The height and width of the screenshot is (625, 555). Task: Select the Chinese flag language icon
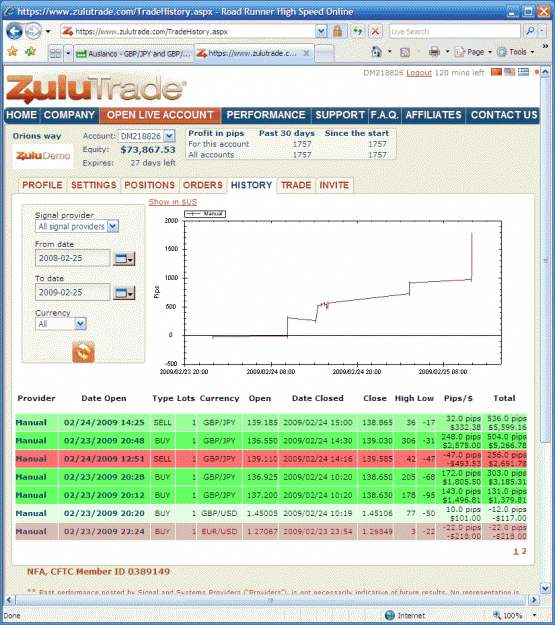(x=496, y=72)
